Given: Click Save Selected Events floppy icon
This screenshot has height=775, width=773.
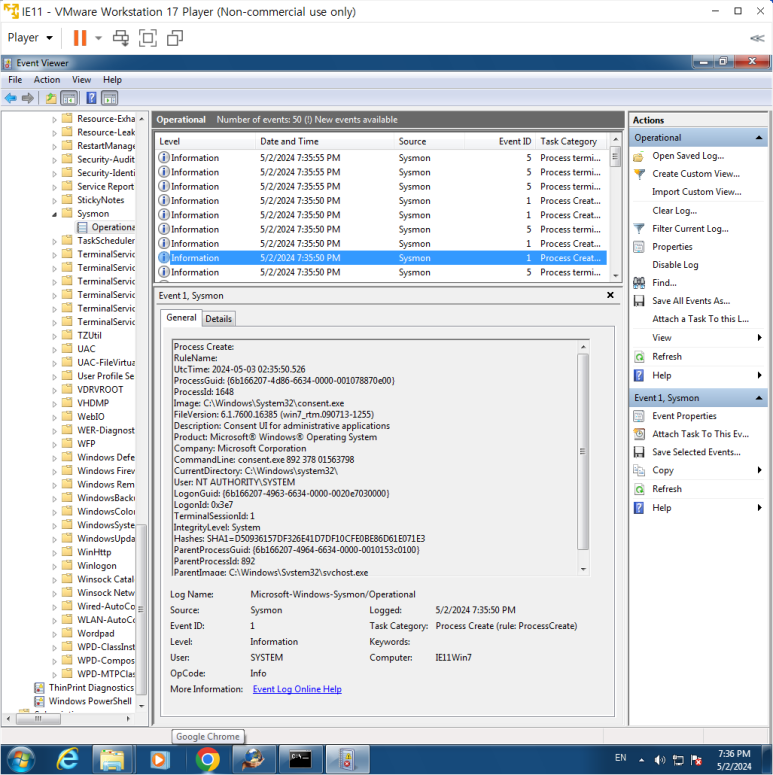Looking at the screenshot, I should (639, 452).
